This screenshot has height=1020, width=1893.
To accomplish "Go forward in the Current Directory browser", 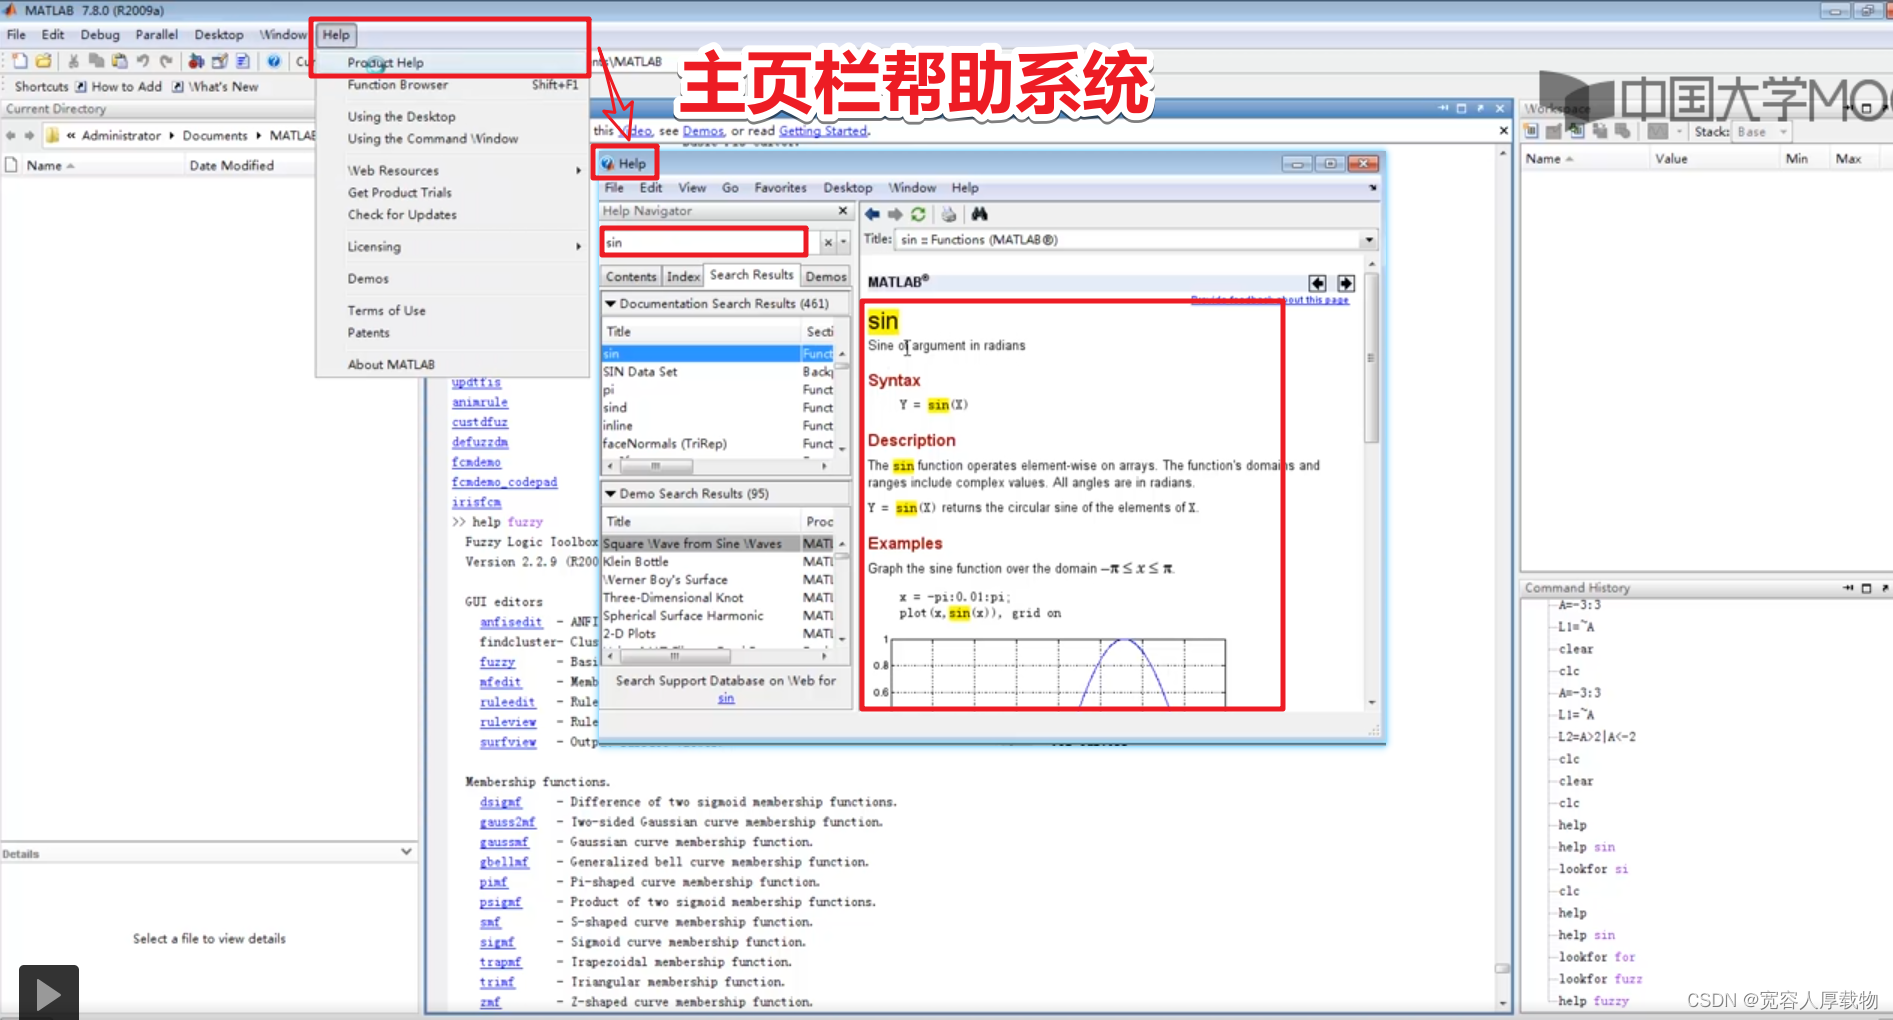I will pyautogui.click(x=29, y=135).
